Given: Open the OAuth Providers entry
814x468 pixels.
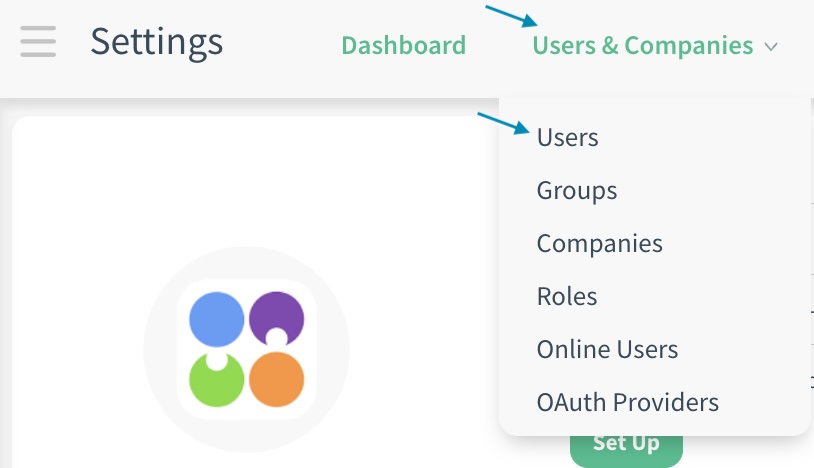Looking at the screenshot, I should [627, 402].
